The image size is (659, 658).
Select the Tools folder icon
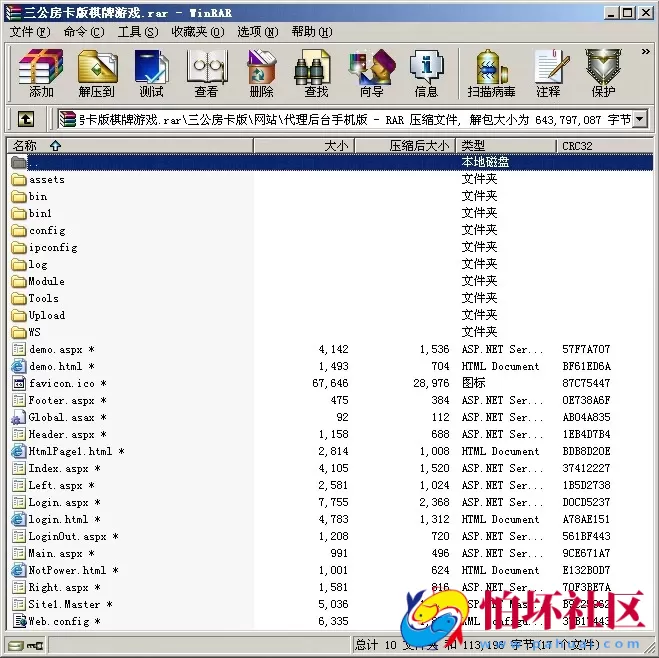18,299
